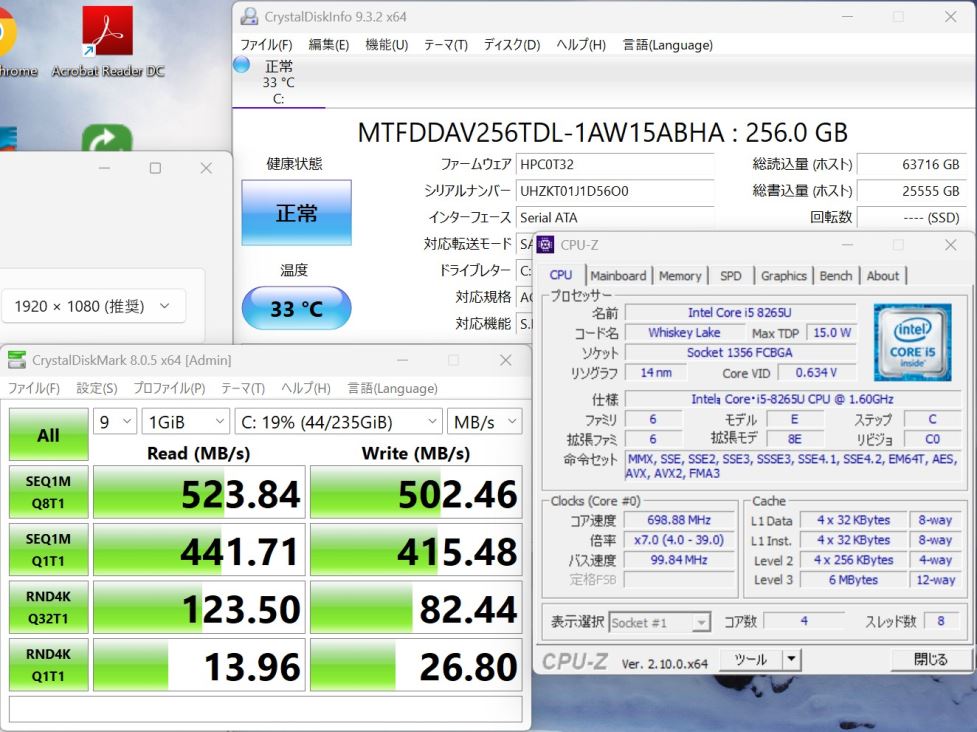The image size is (977, 732).
Task: Click the code name Whiskey Lake
Action: [x=684, y=333]
